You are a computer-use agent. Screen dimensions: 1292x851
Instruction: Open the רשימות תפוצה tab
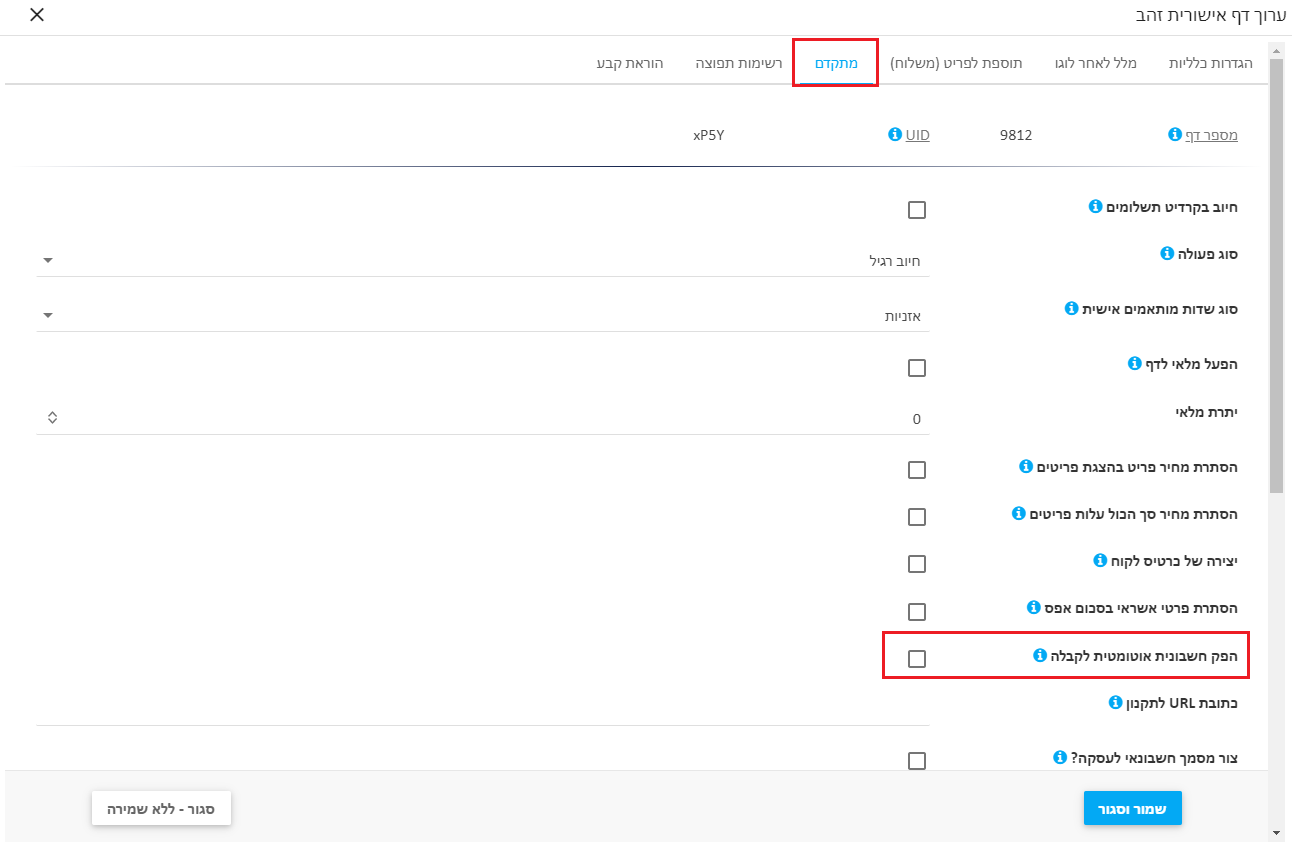739,63
